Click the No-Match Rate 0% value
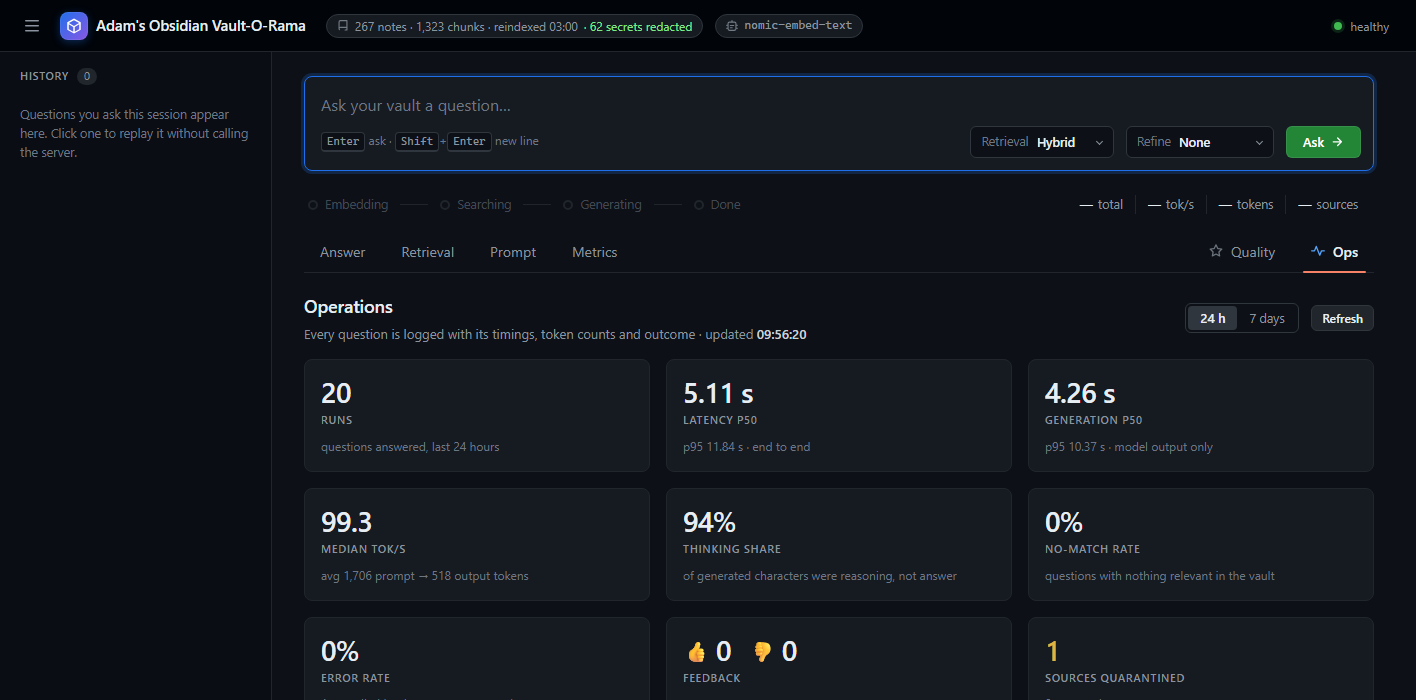Image resolution: width=1416 pixels, height=700 pixels. (1064, 522)
